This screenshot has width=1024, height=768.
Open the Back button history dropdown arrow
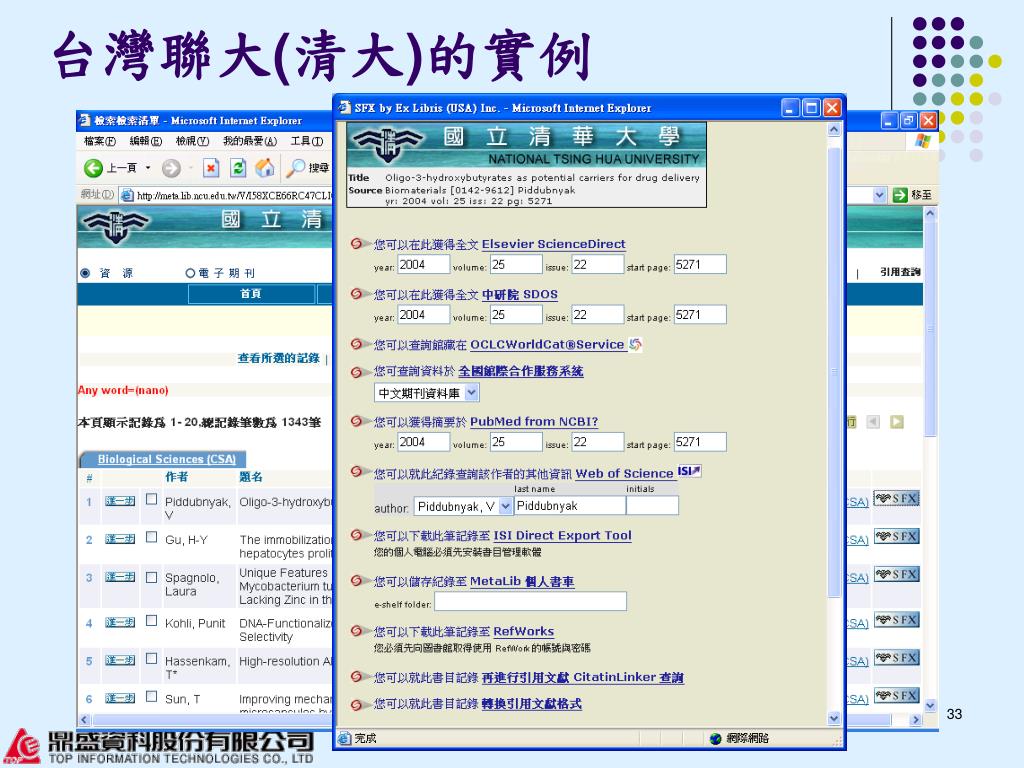[148, 168]
